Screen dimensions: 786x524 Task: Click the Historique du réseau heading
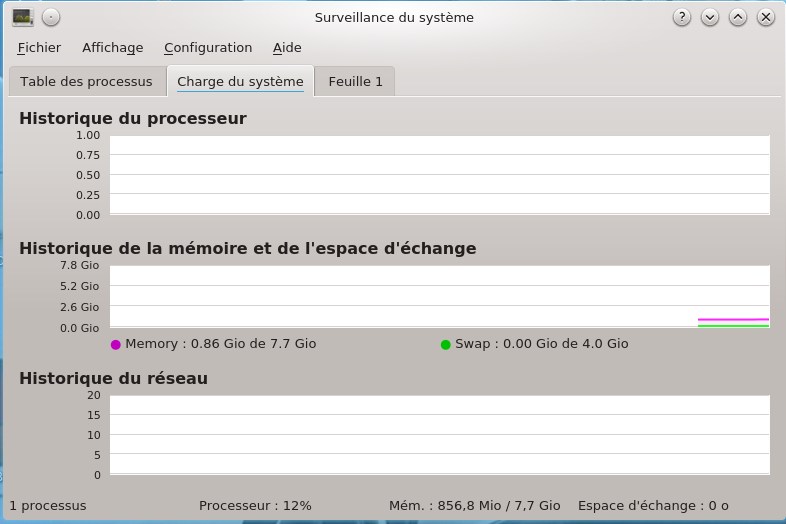click(113, 378)
